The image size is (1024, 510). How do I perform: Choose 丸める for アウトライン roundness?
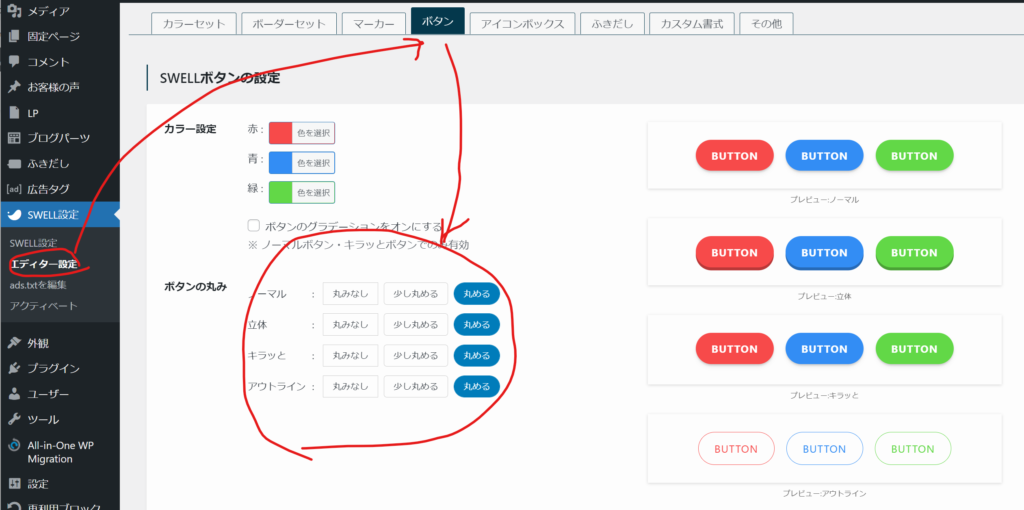point(476,386)
